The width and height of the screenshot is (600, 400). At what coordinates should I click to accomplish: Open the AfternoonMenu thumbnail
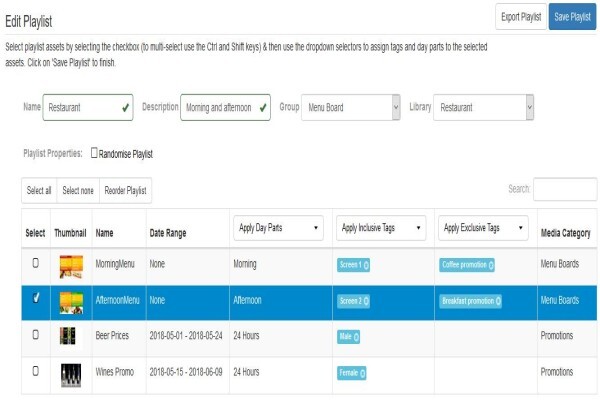71,302
